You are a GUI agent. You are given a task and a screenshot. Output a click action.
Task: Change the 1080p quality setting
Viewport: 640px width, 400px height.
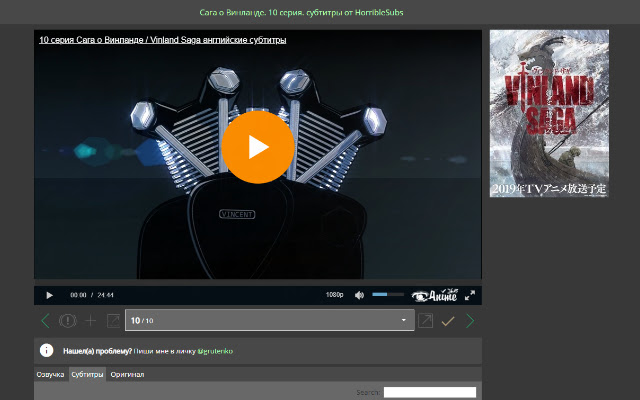334,295
